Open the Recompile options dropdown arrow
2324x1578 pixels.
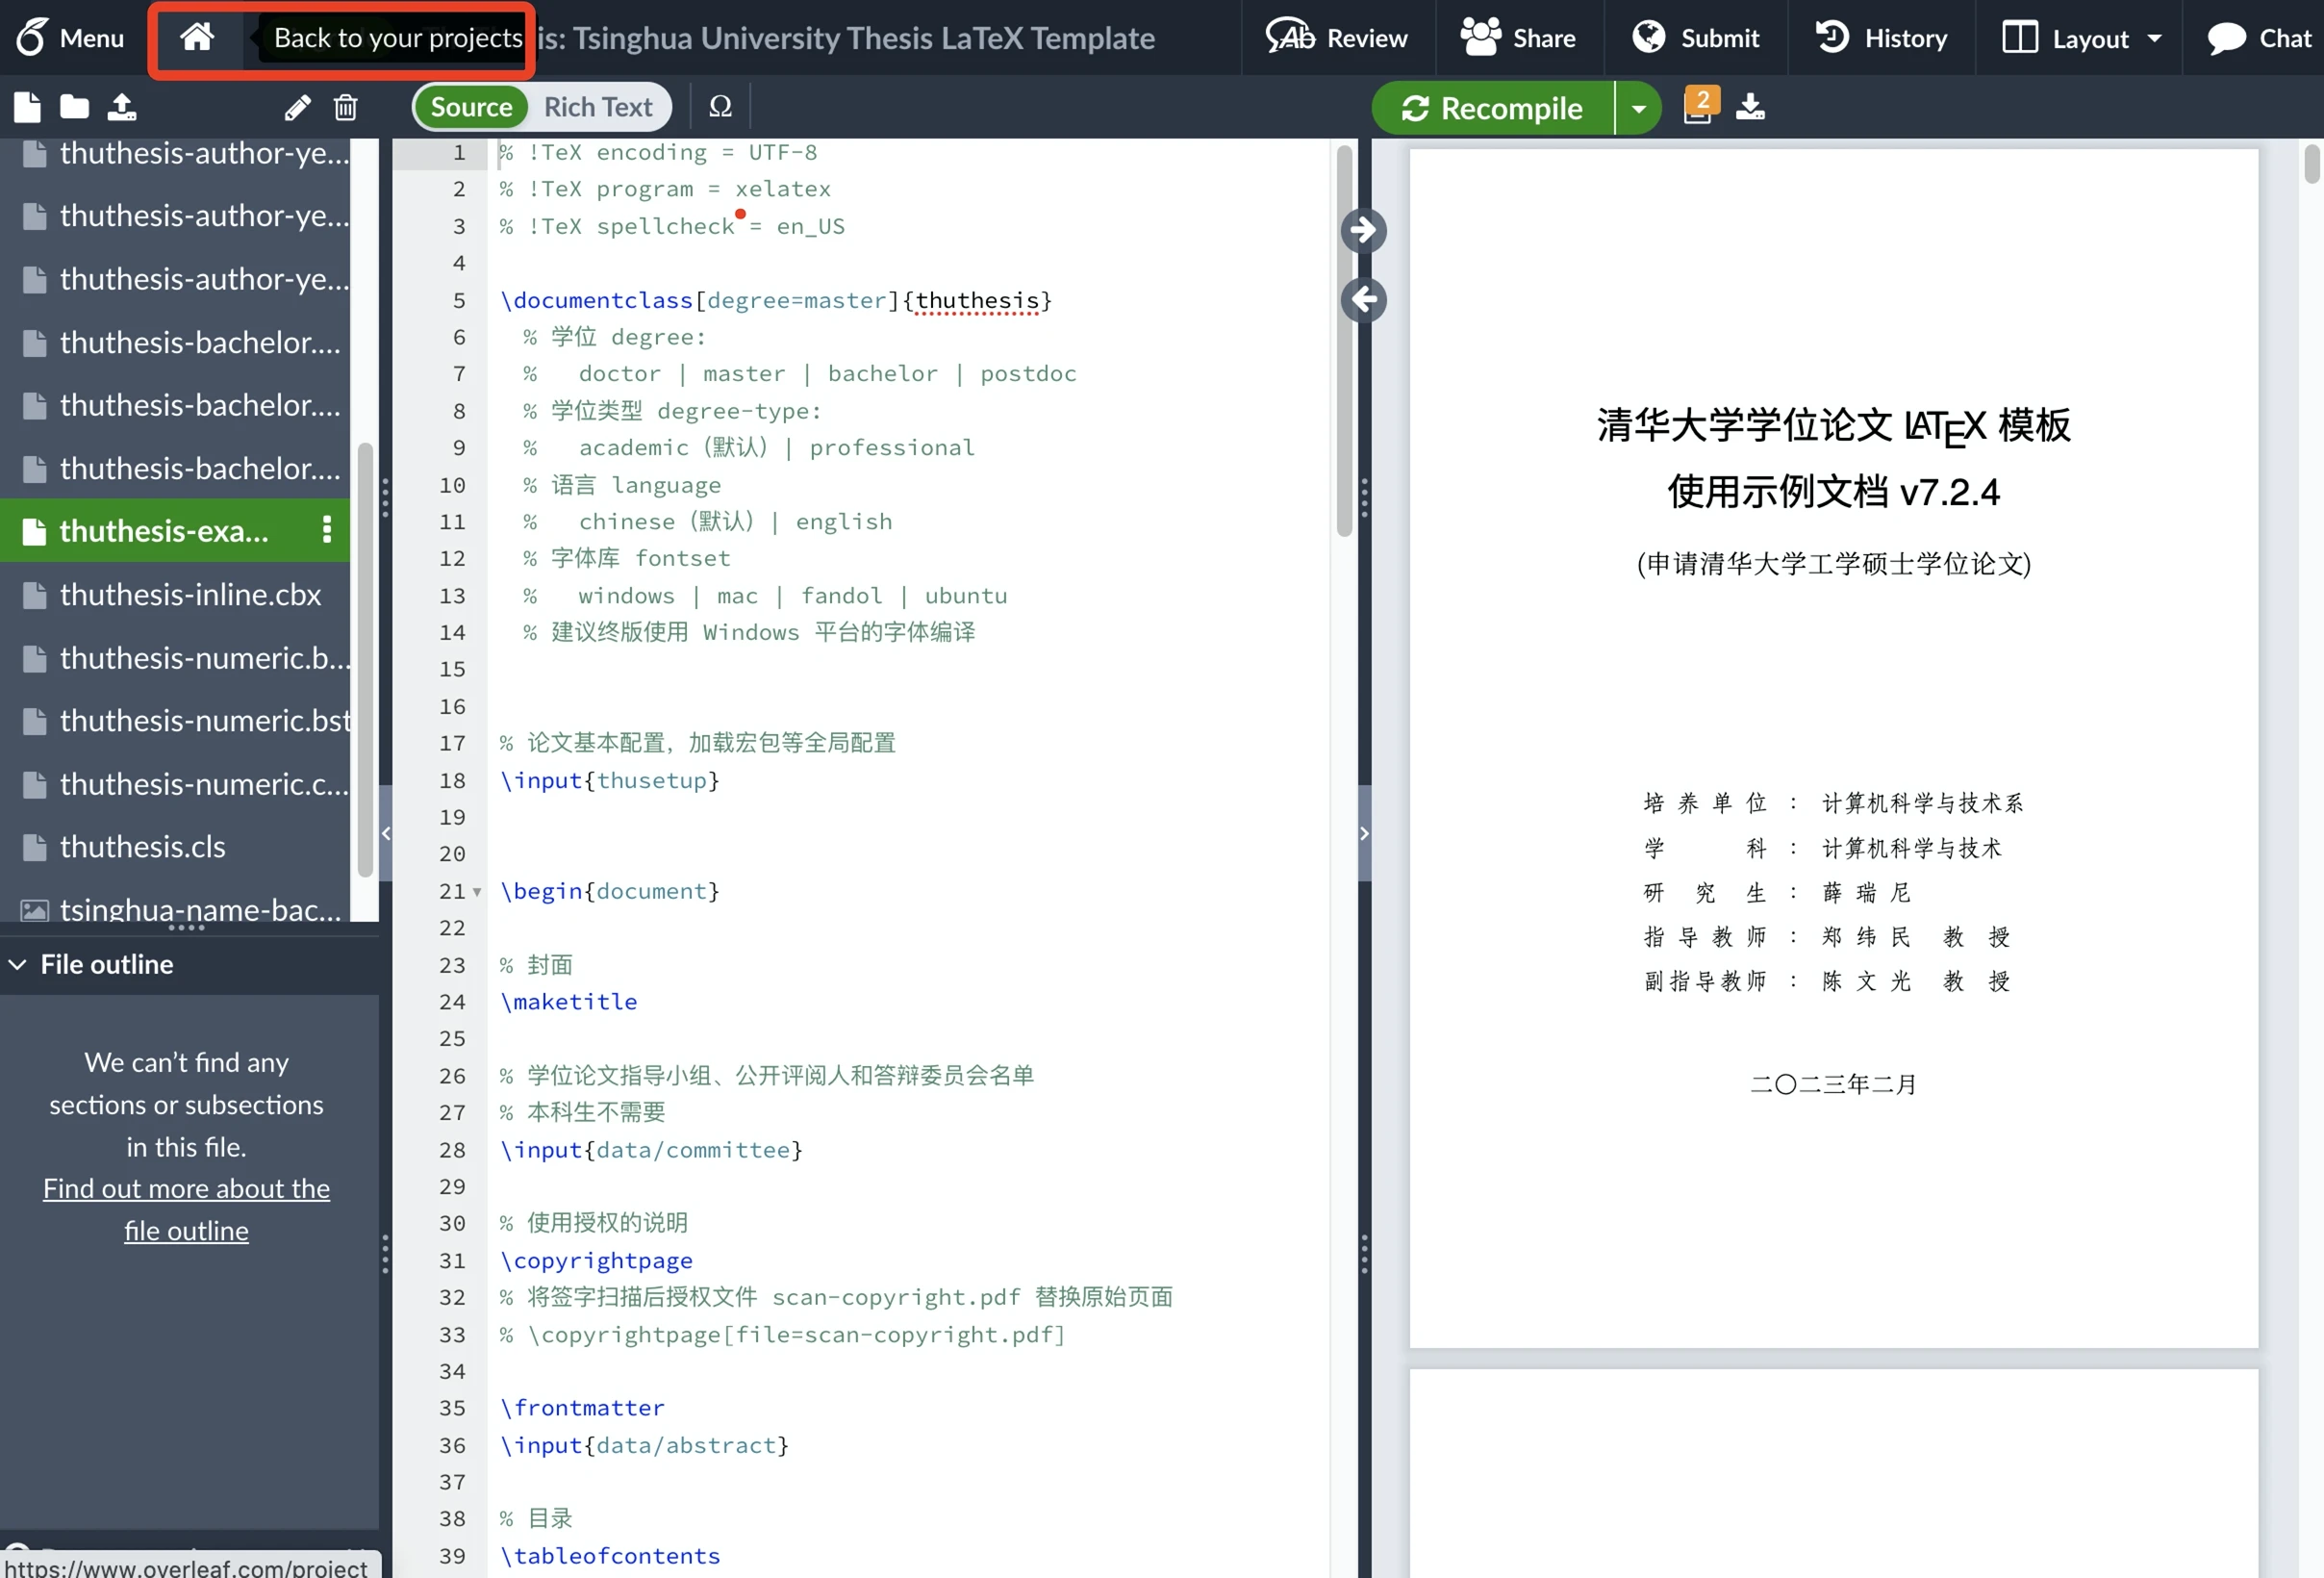[x=1638, y=108]
